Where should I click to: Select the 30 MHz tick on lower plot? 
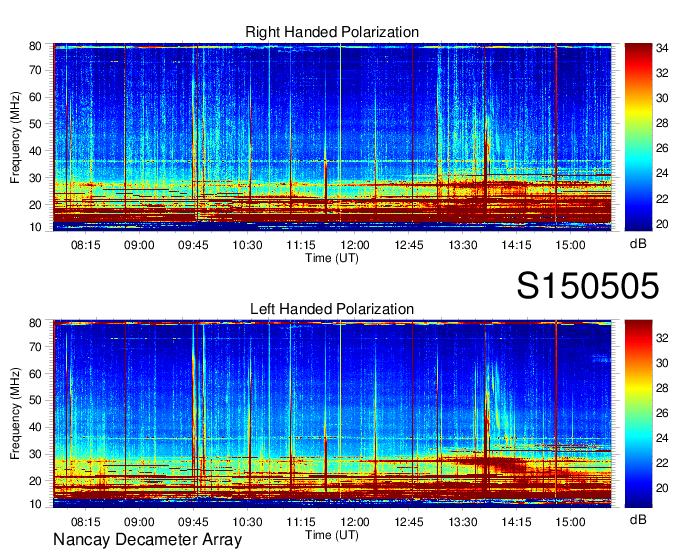(x=35, y=454)
